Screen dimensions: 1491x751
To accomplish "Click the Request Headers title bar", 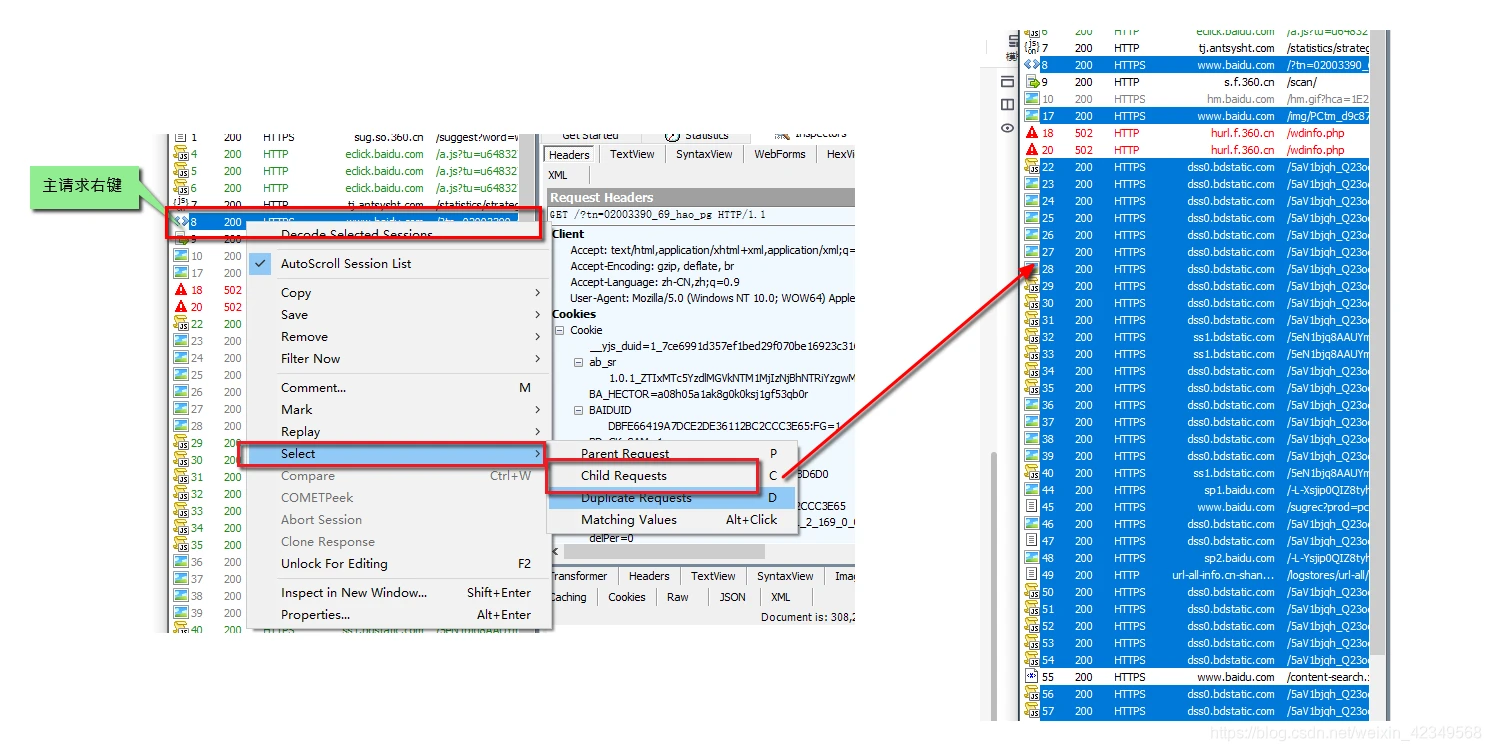I will coord(700,198).
